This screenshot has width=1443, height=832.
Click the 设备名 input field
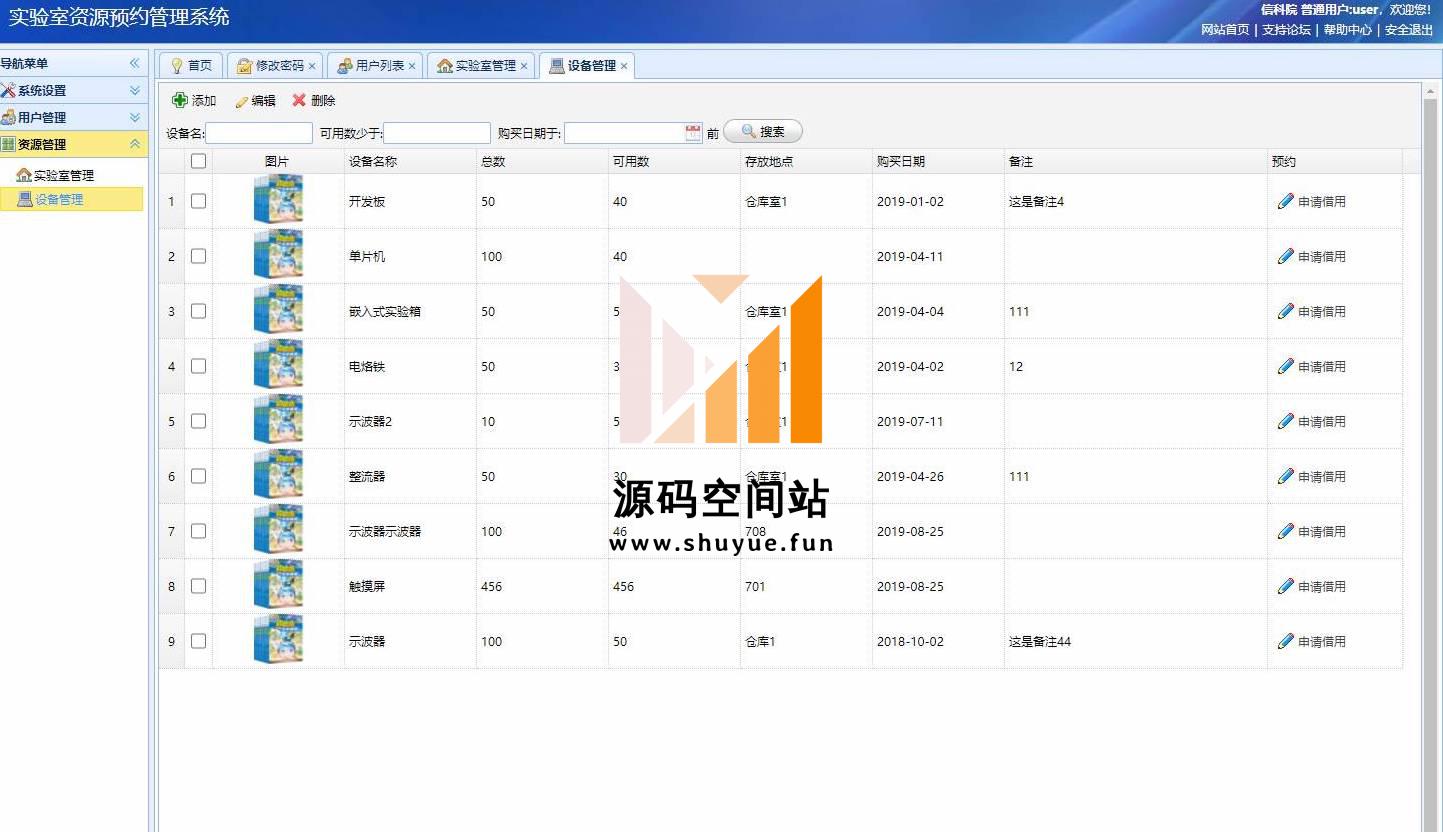(259, 133)
